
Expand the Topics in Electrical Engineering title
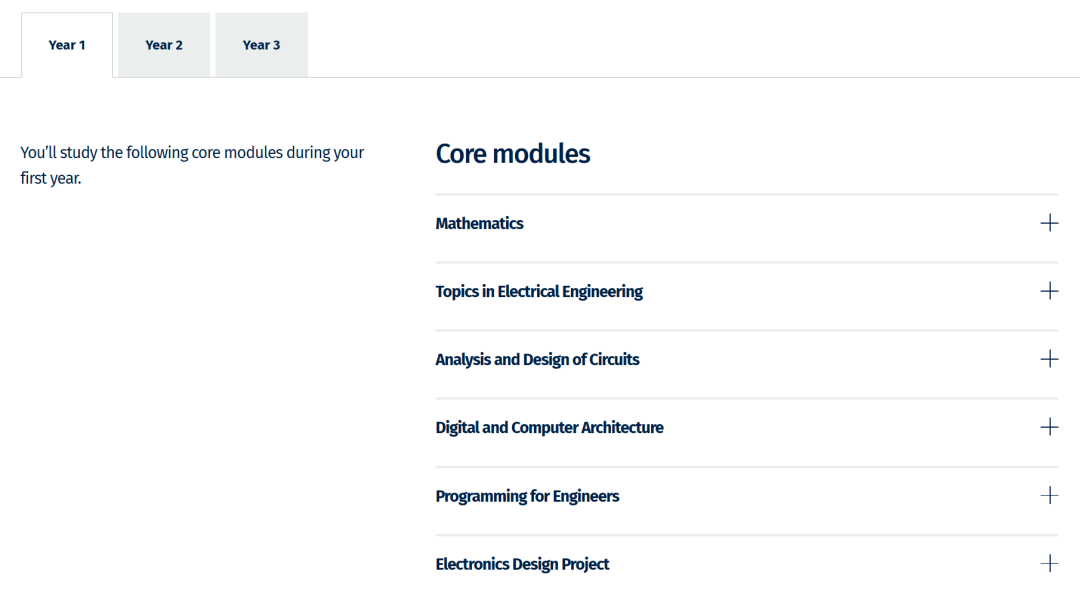pyautogui.click(x=539, y=291)
